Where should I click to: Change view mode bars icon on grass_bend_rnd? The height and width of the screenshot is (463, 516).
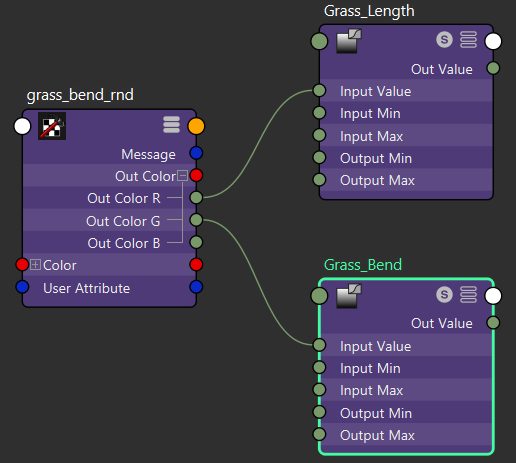tap(171, 125)
